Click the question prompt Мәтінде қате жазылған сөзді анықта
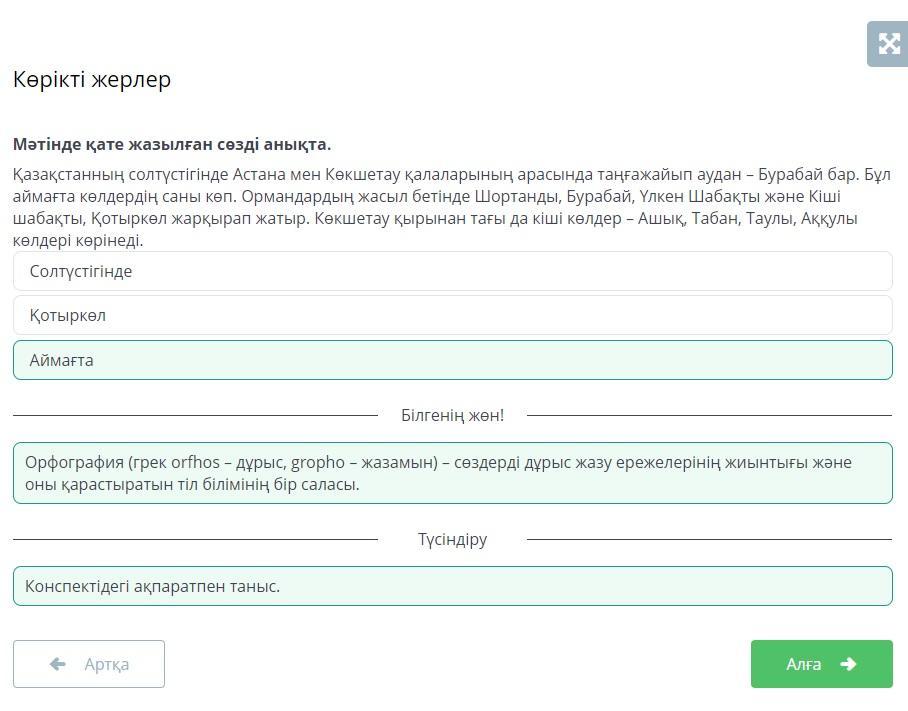908x711 pixels. tap(172, 144)
